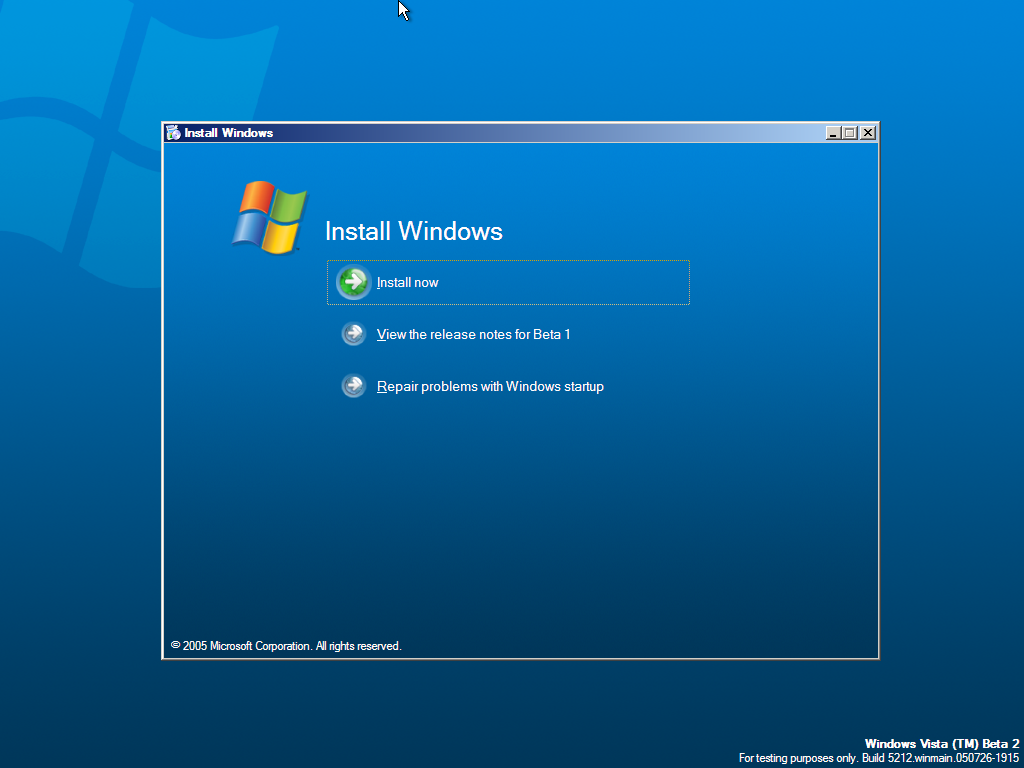Click the arrow icon beside View the release notes

coord(354,334)
